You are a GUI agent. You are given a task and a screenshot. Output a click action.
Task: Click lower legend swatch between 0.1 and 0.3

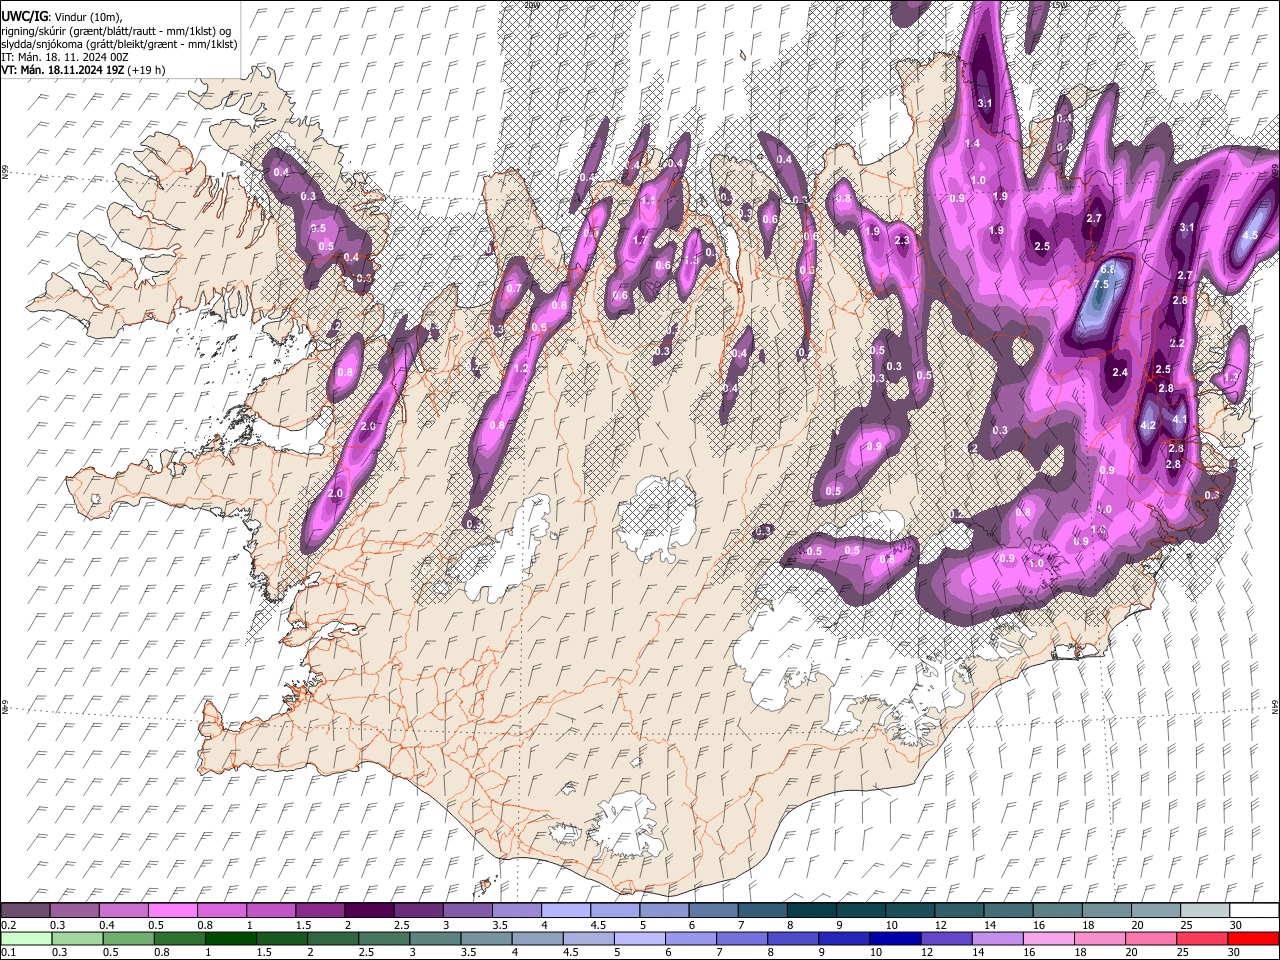click(x=25, y=938)
